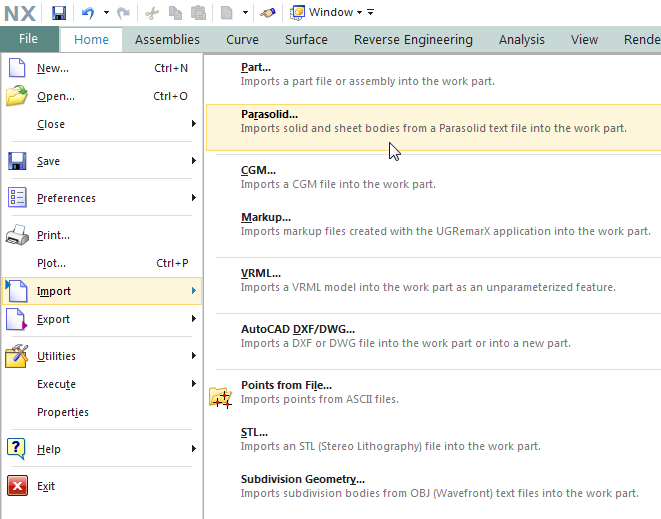
Task: Click the Copy icon in top toolbar
Action: point(175,13)
